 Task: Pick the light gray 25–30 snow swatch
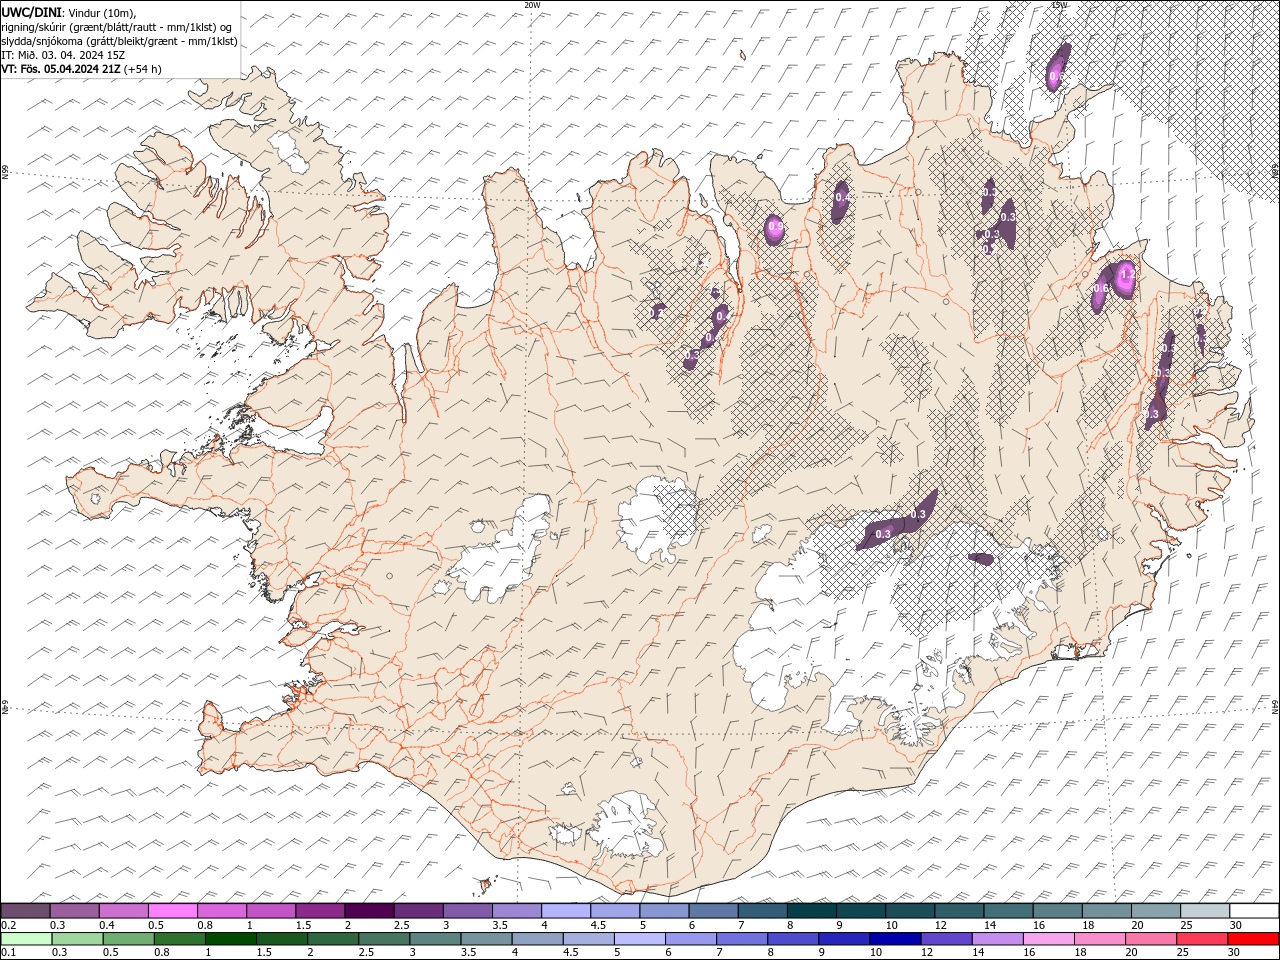tap(1205, 910)
